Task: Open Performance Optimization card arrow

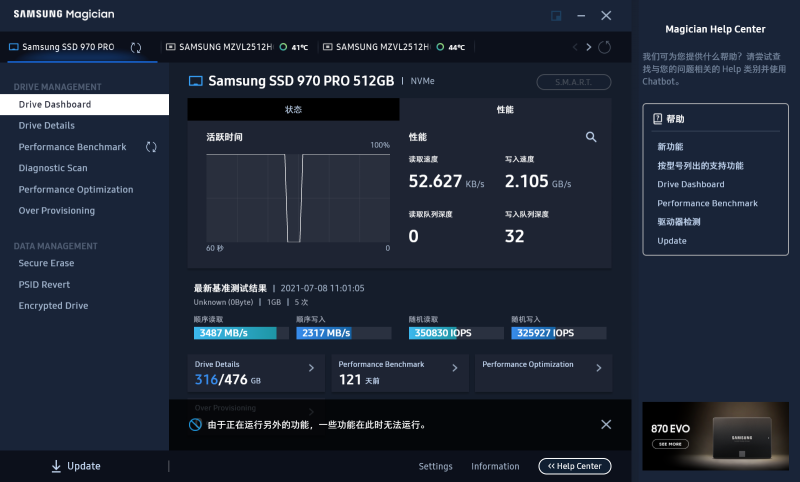Action: [599, 368]
